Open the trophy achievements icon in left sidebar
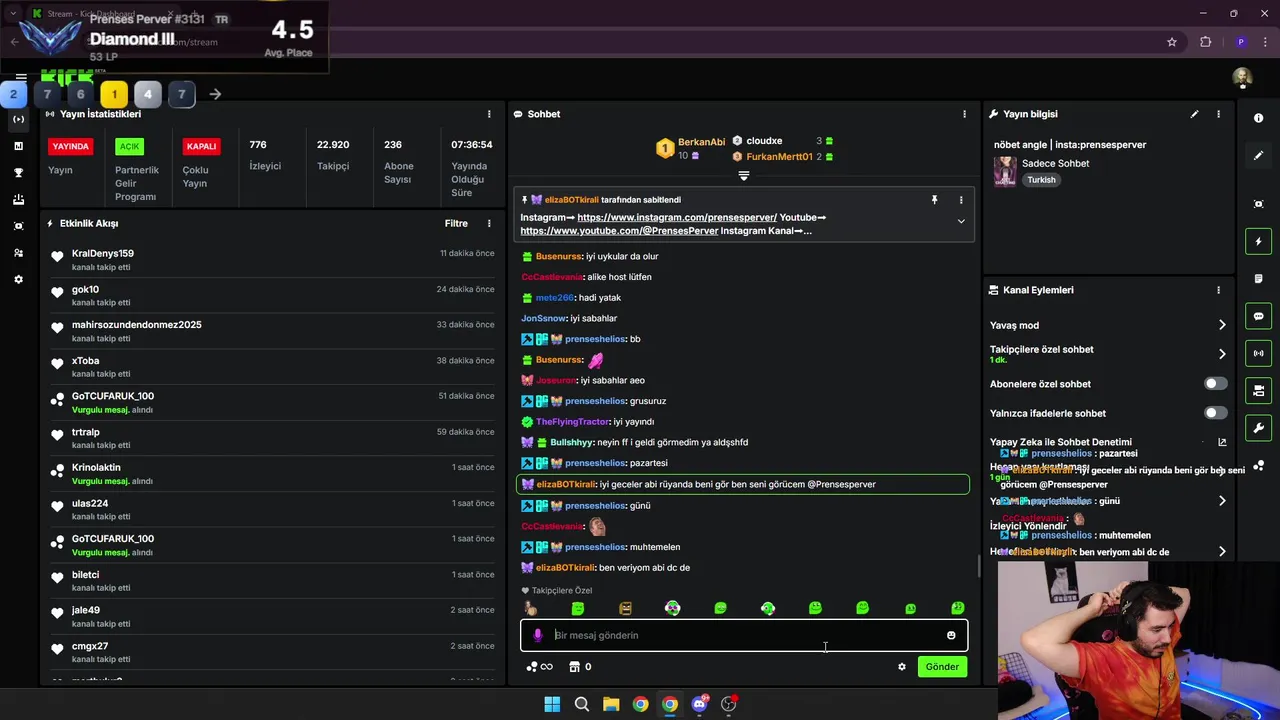The width and height of the screenshot is (1280, 720). coord(18,173)
